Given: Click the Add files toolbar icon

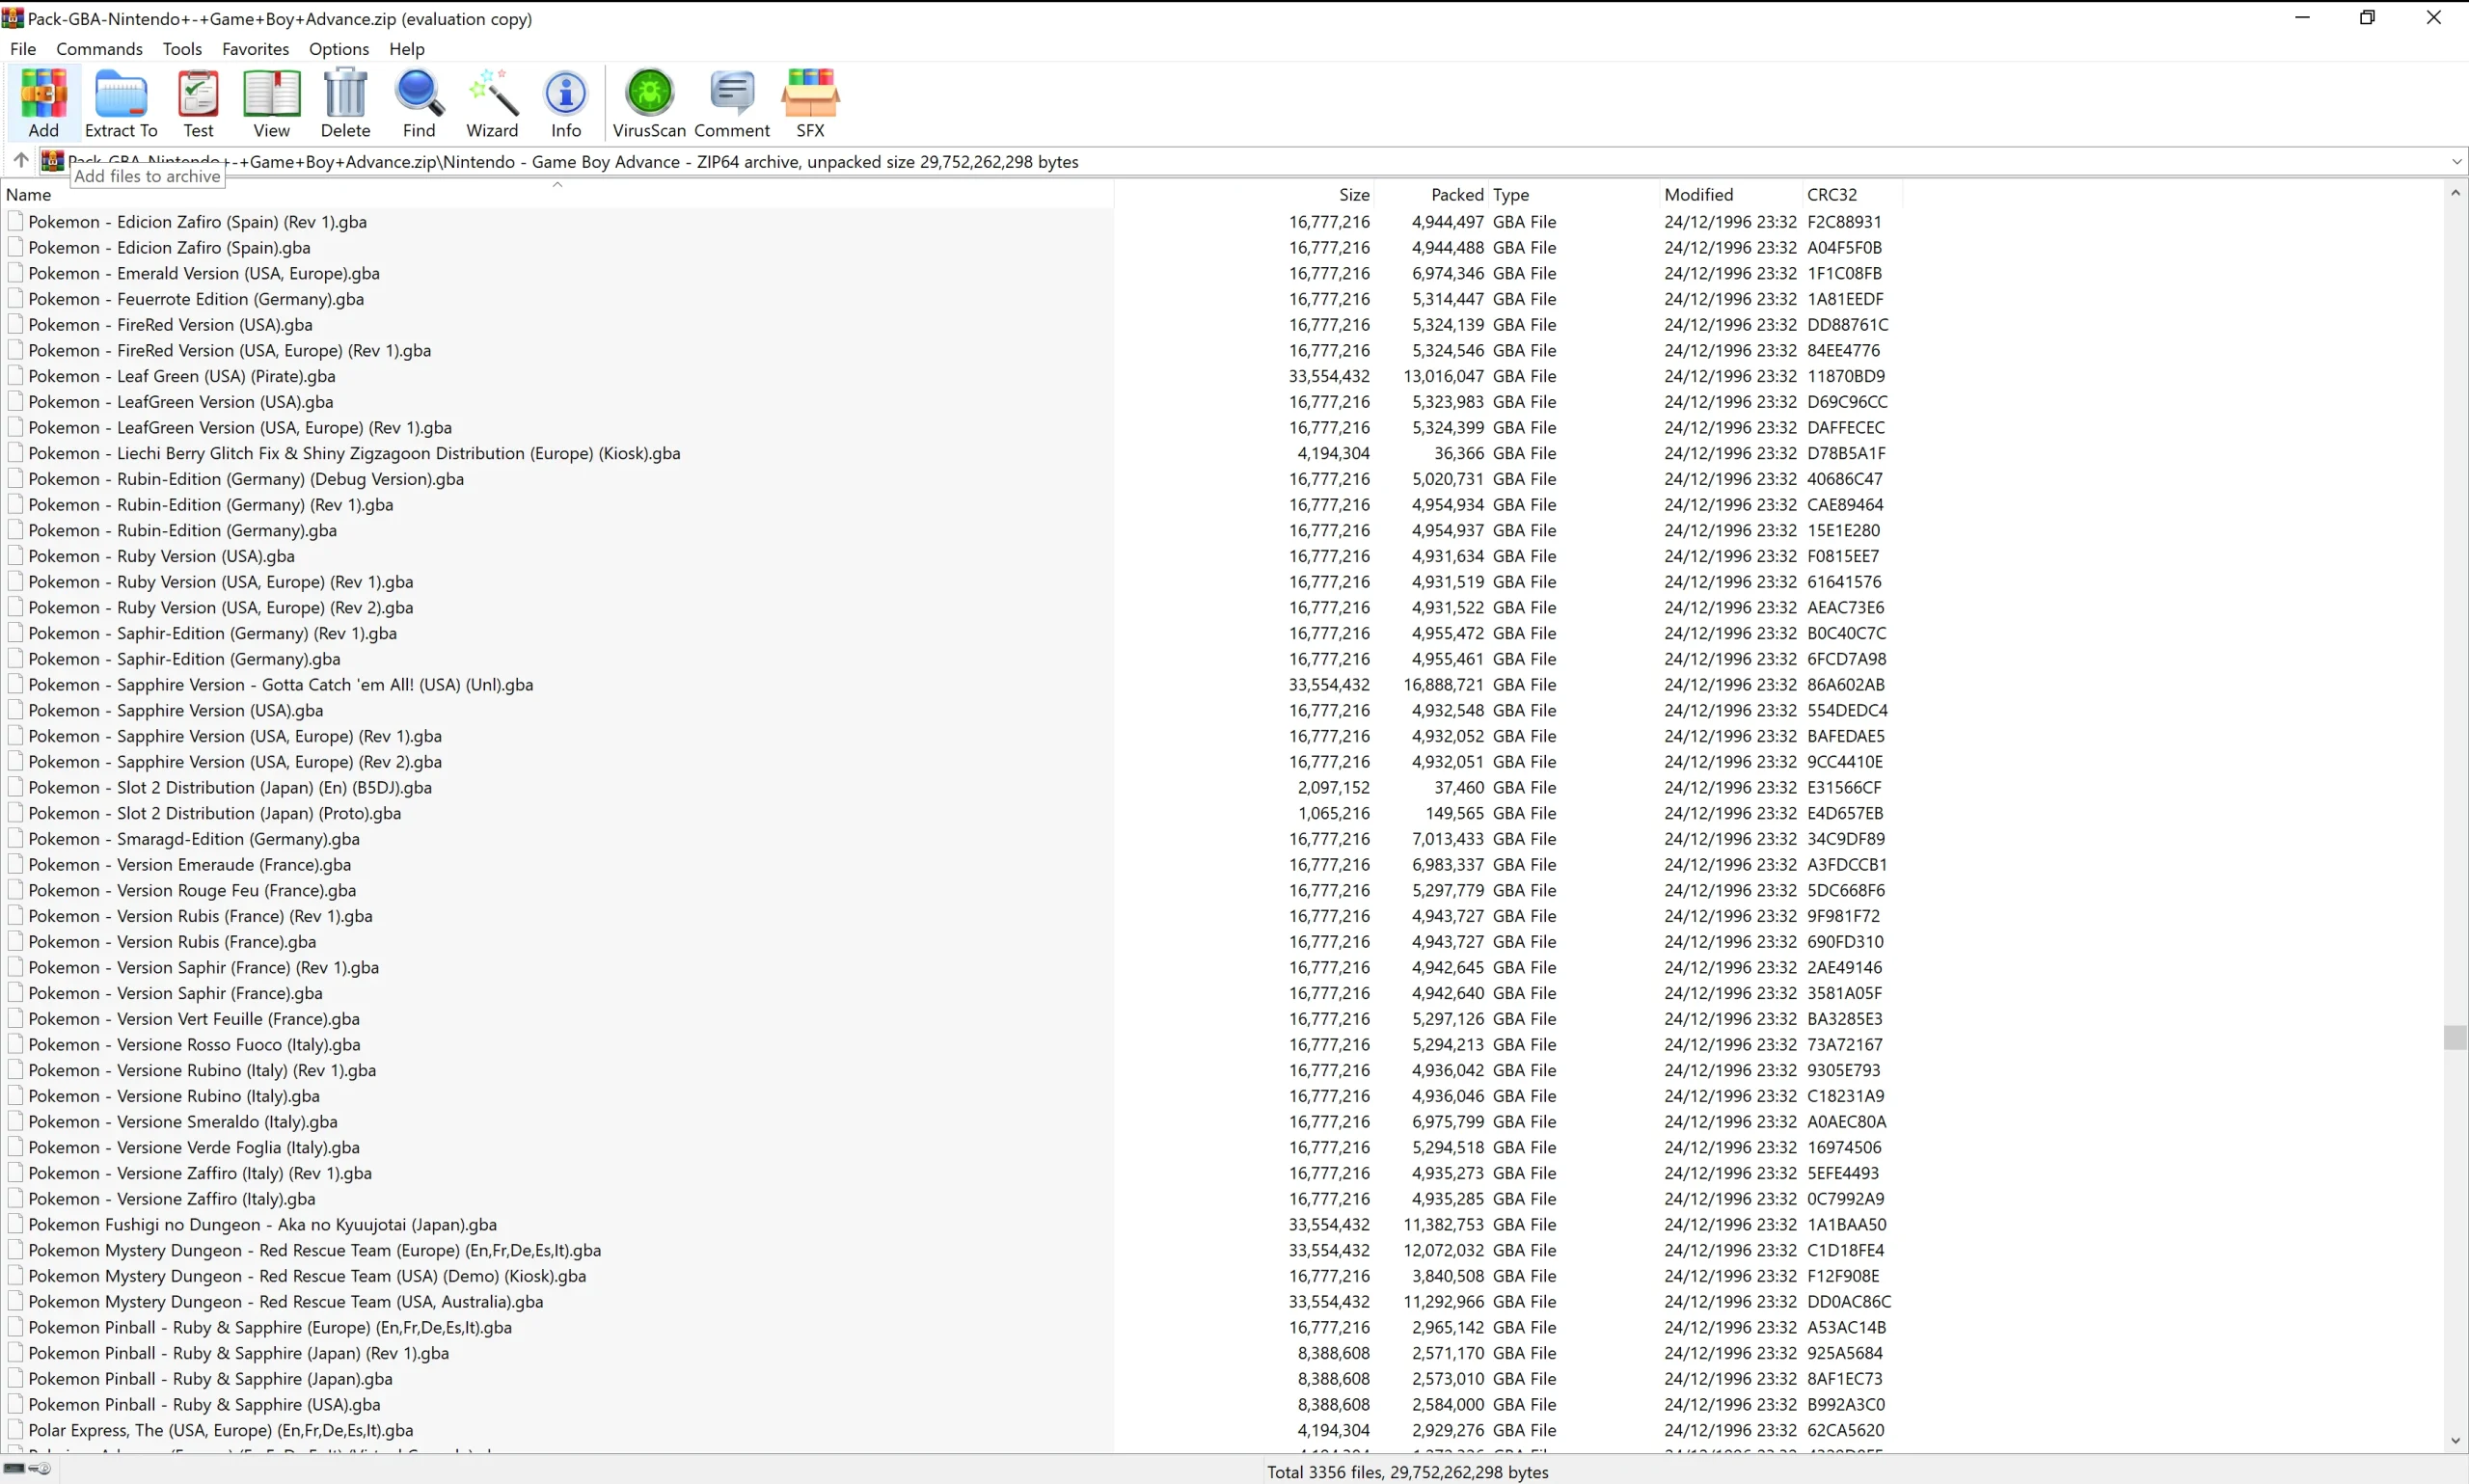Looking at the screenshot, I should (x=43, y=102).
